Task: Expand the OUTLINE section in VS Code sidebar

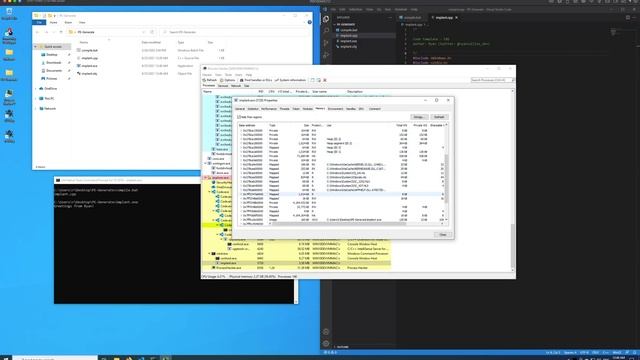Action: (x=342, y=347)
